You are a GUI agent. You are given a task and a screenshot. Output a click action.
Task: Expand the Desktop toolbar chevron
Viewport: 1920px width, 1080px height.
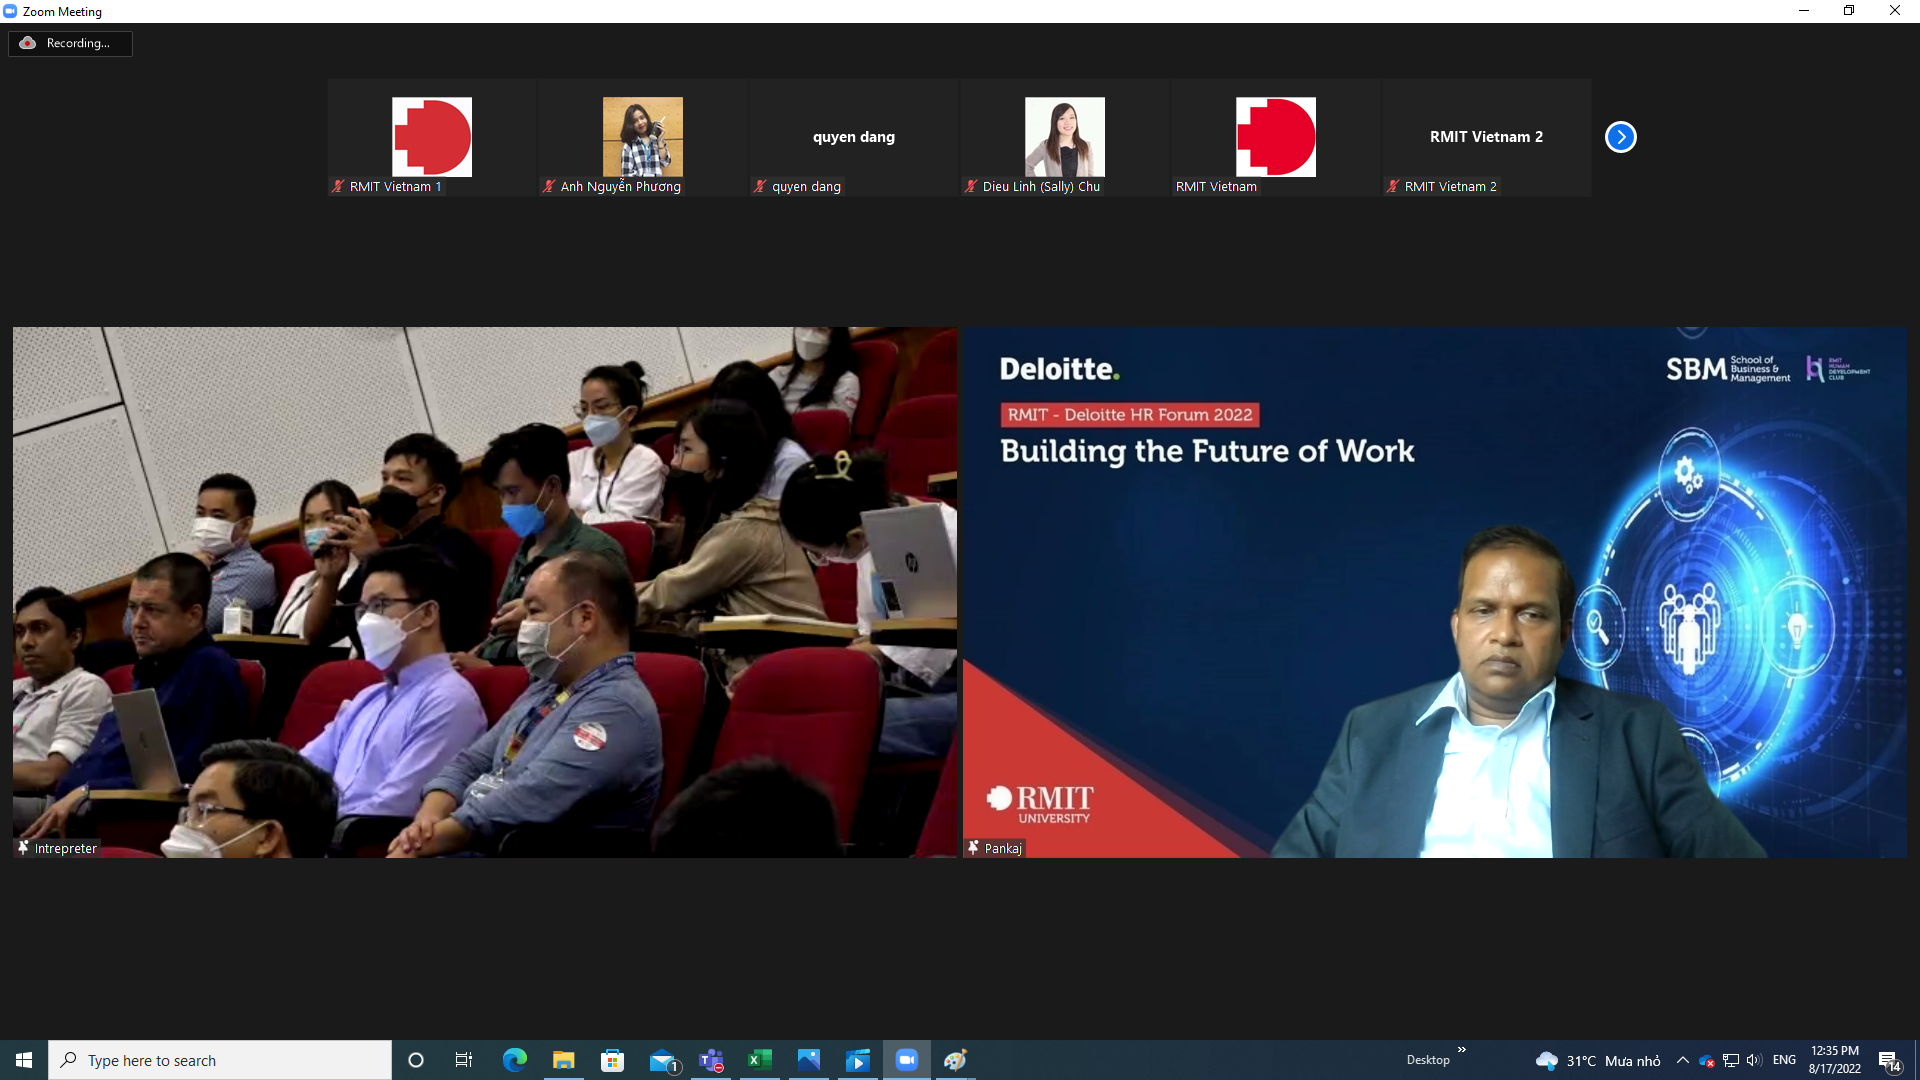(x=1462, y=1050)
